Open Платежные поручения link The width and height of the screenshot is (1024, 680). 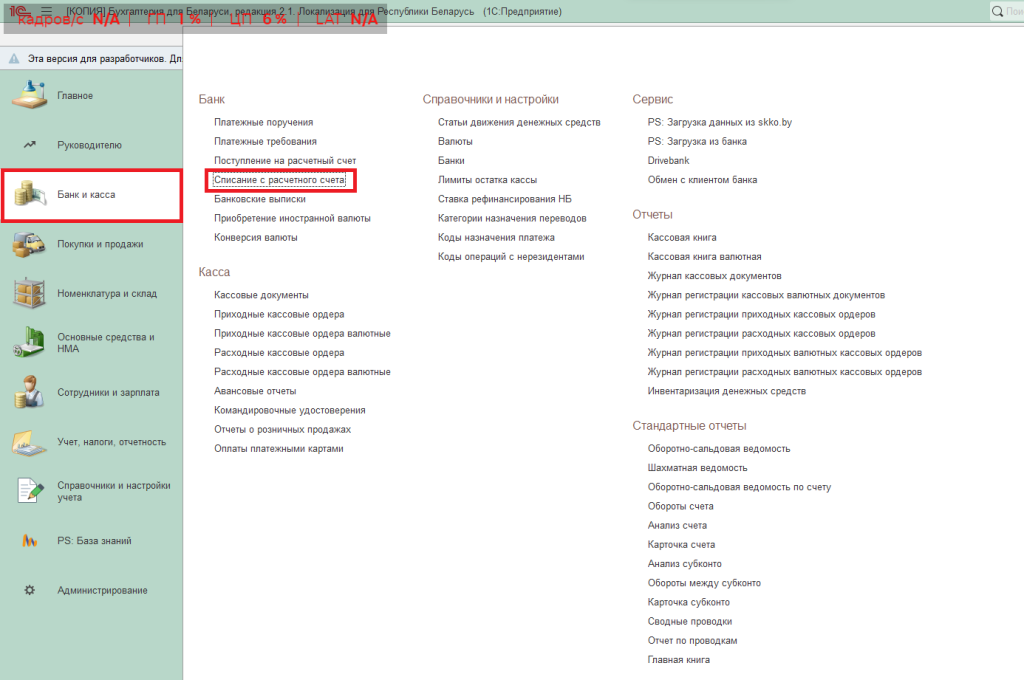pos(264,122)
